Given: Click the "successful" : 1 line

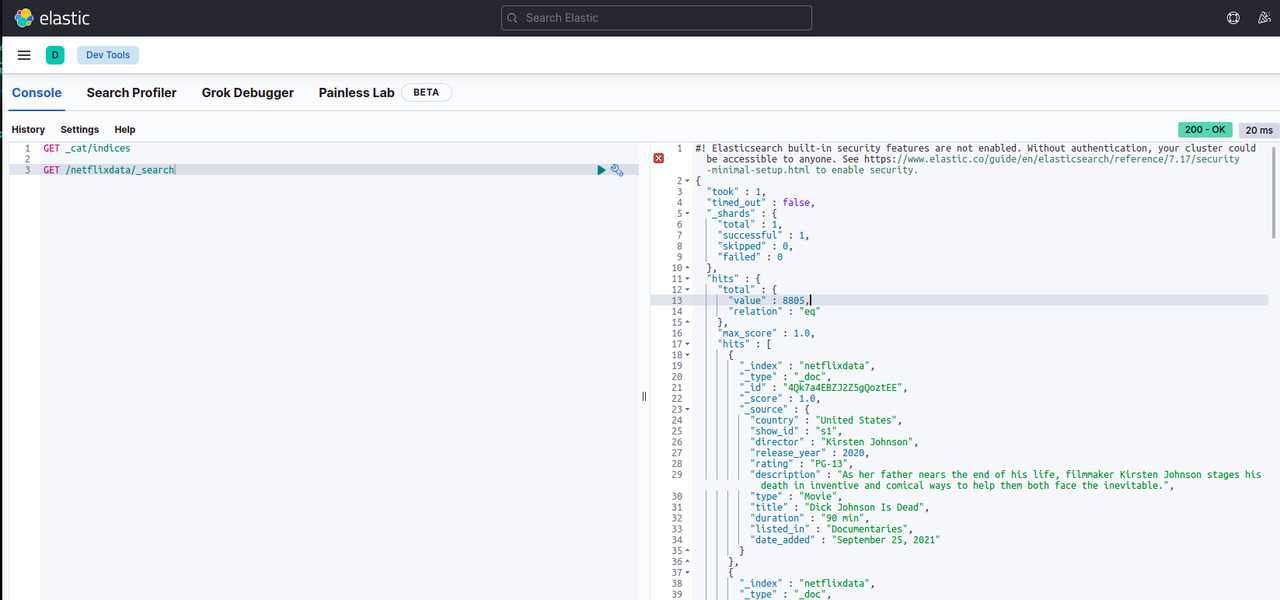Looking at the screenshot, I should click(x=764, y=236).
